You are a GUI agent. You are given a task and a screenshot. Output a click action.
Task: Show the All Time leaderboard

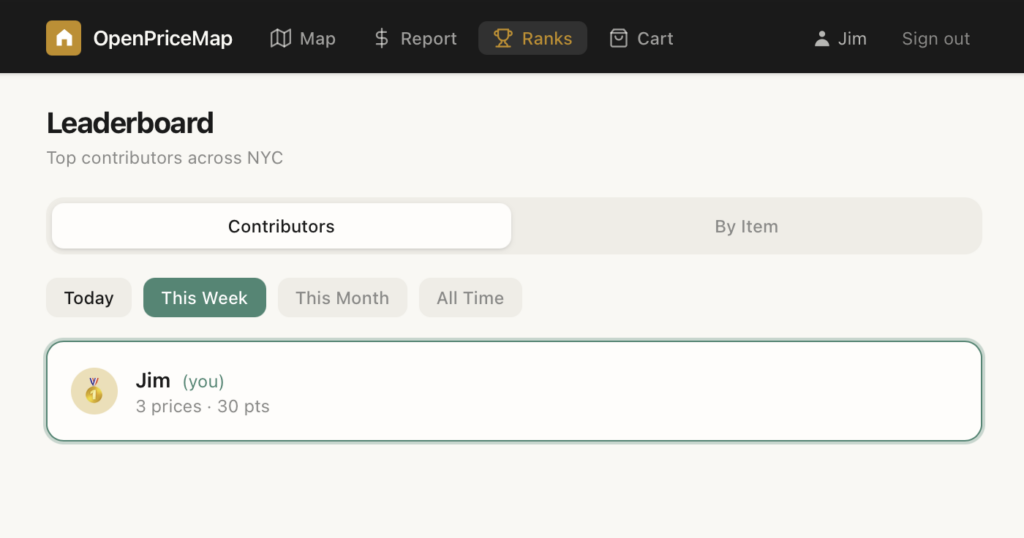(470, 298)
